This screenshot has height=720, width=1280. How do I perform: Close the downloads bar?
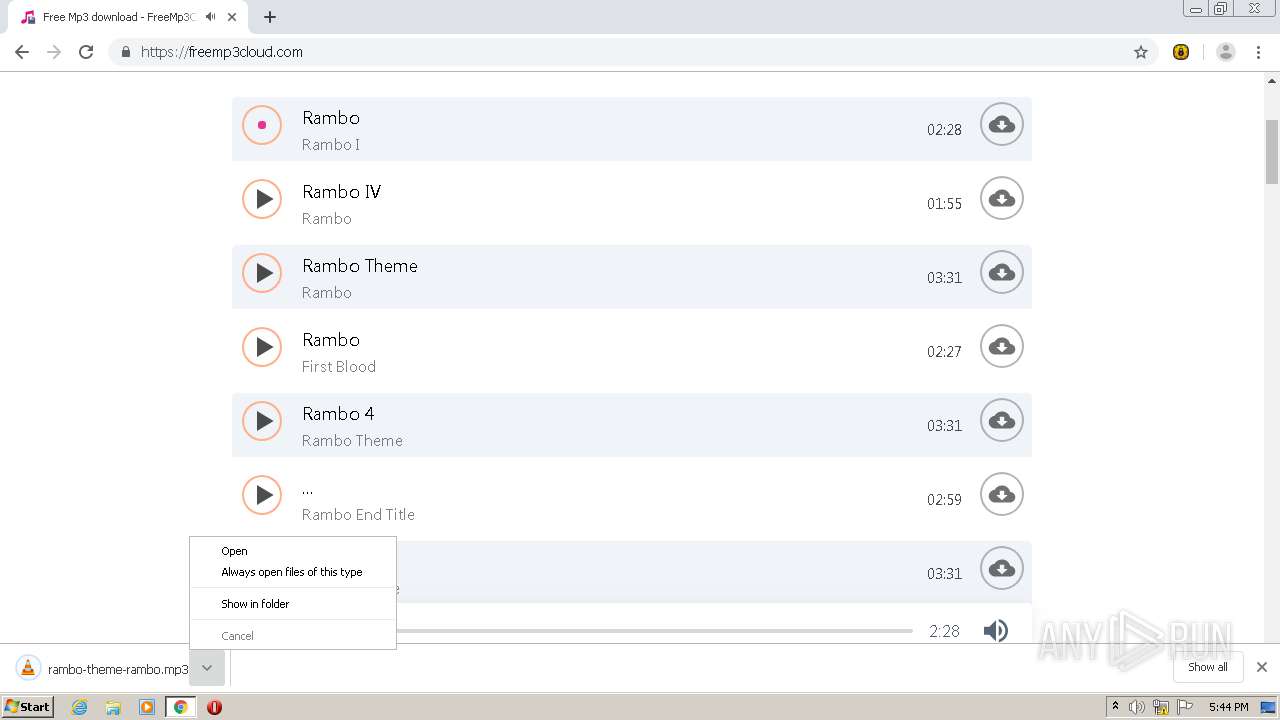click(x=1262, y=667)
